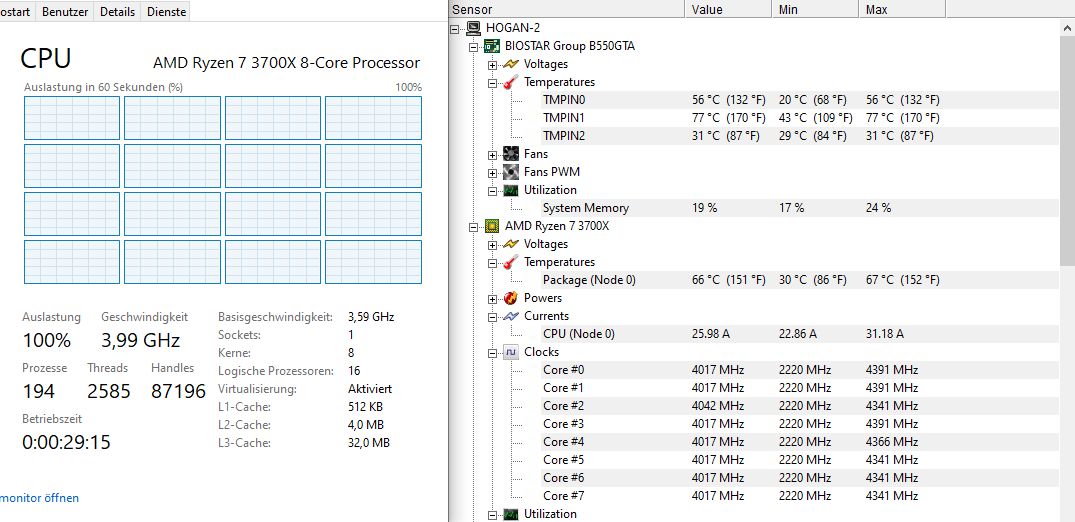Click the 32,0 MB L3-Cache value
This screenshot has height=522, width=1075.
(x=369, y=443)
